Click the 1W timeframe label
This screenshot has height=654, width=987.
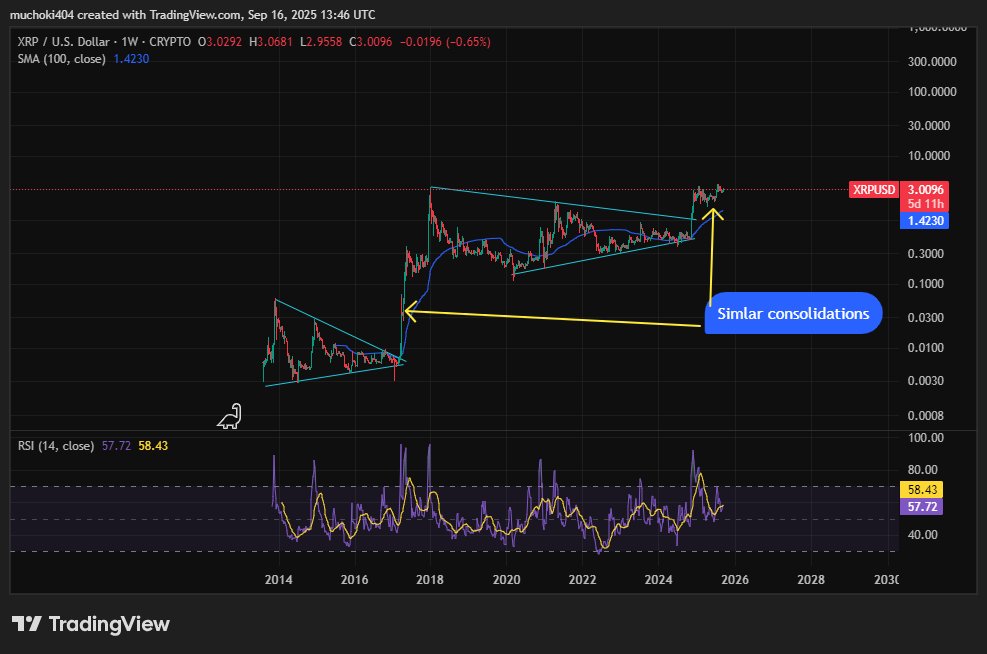(130, 42)
